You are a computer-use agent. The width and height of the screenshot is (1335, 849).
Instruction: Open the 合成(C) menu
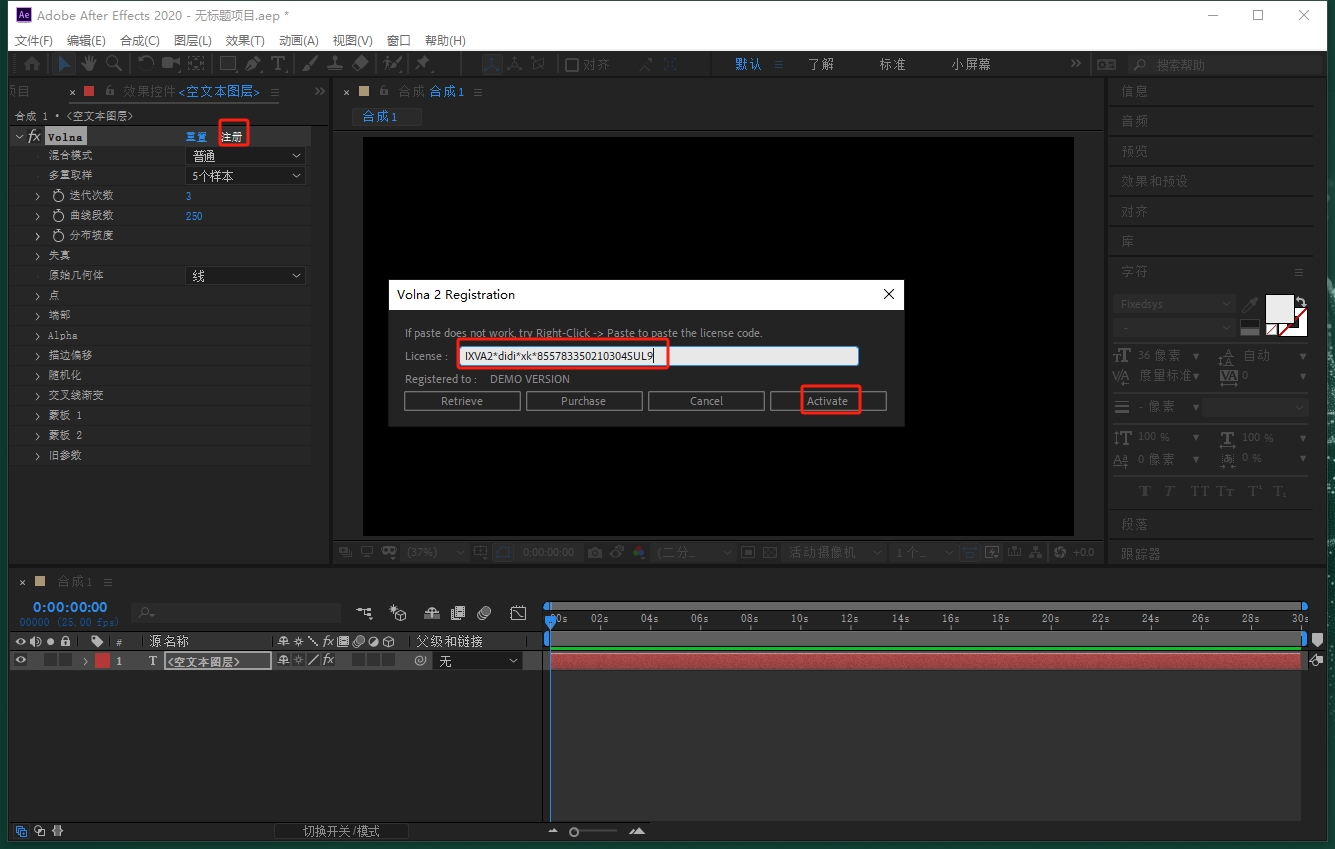point(140,41)
